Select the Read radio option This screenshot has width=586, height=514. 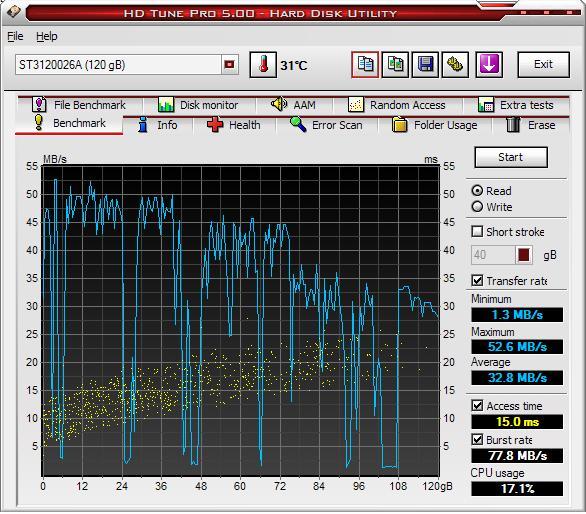click(x=477, y=191)
